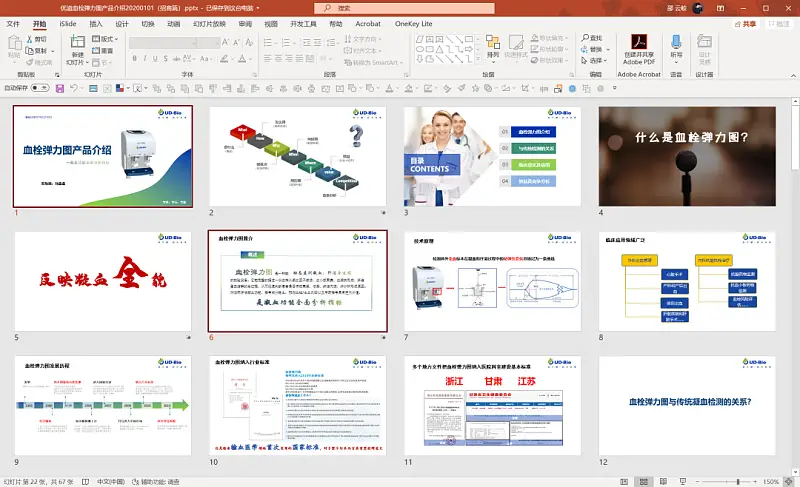Click the blue circle icon in quick access toolbar
Viewport: 800px width, 487px height.
click(x=572, y=89)
